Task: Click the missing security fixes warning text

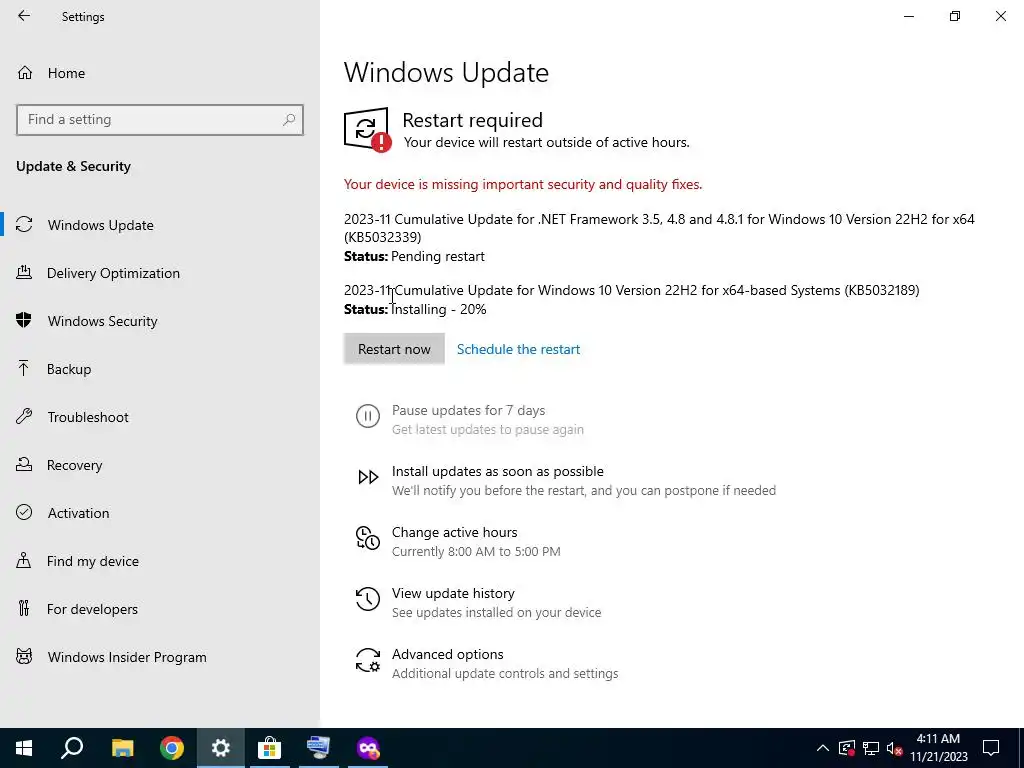Action: pos(523,184)
